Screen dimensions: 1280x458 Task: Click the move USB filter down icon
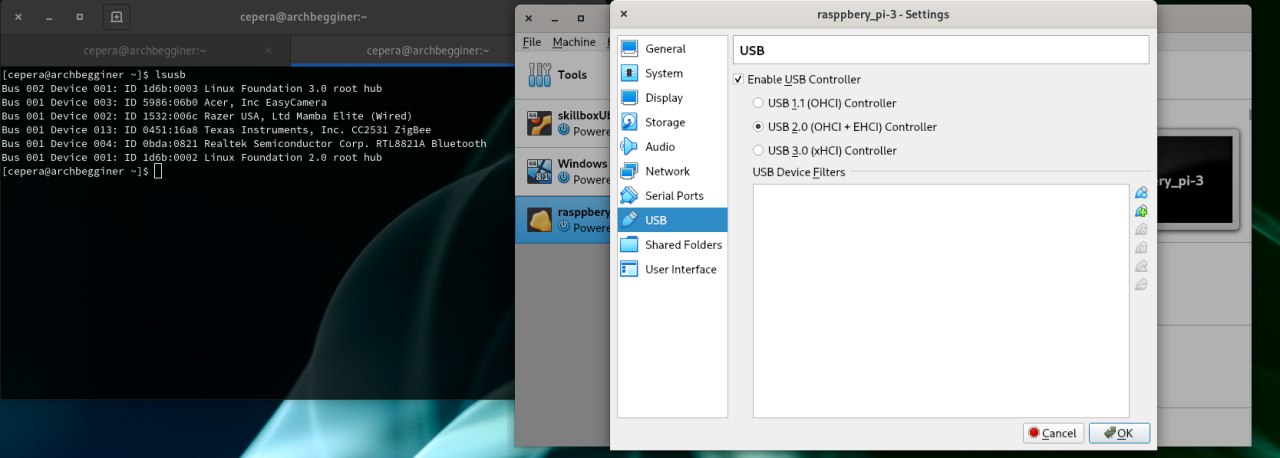1141,284
